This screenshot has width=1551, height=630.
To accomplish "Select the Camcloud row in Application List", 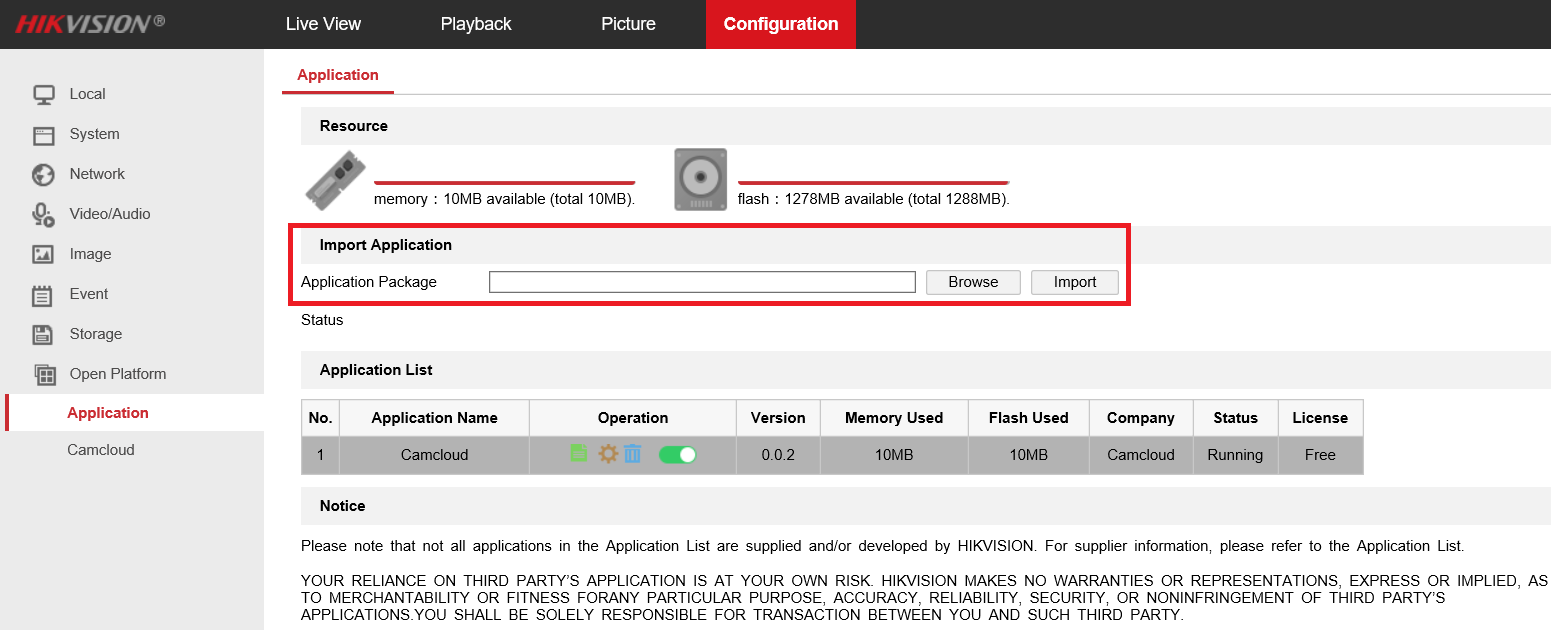I will [x=832, y=455].
